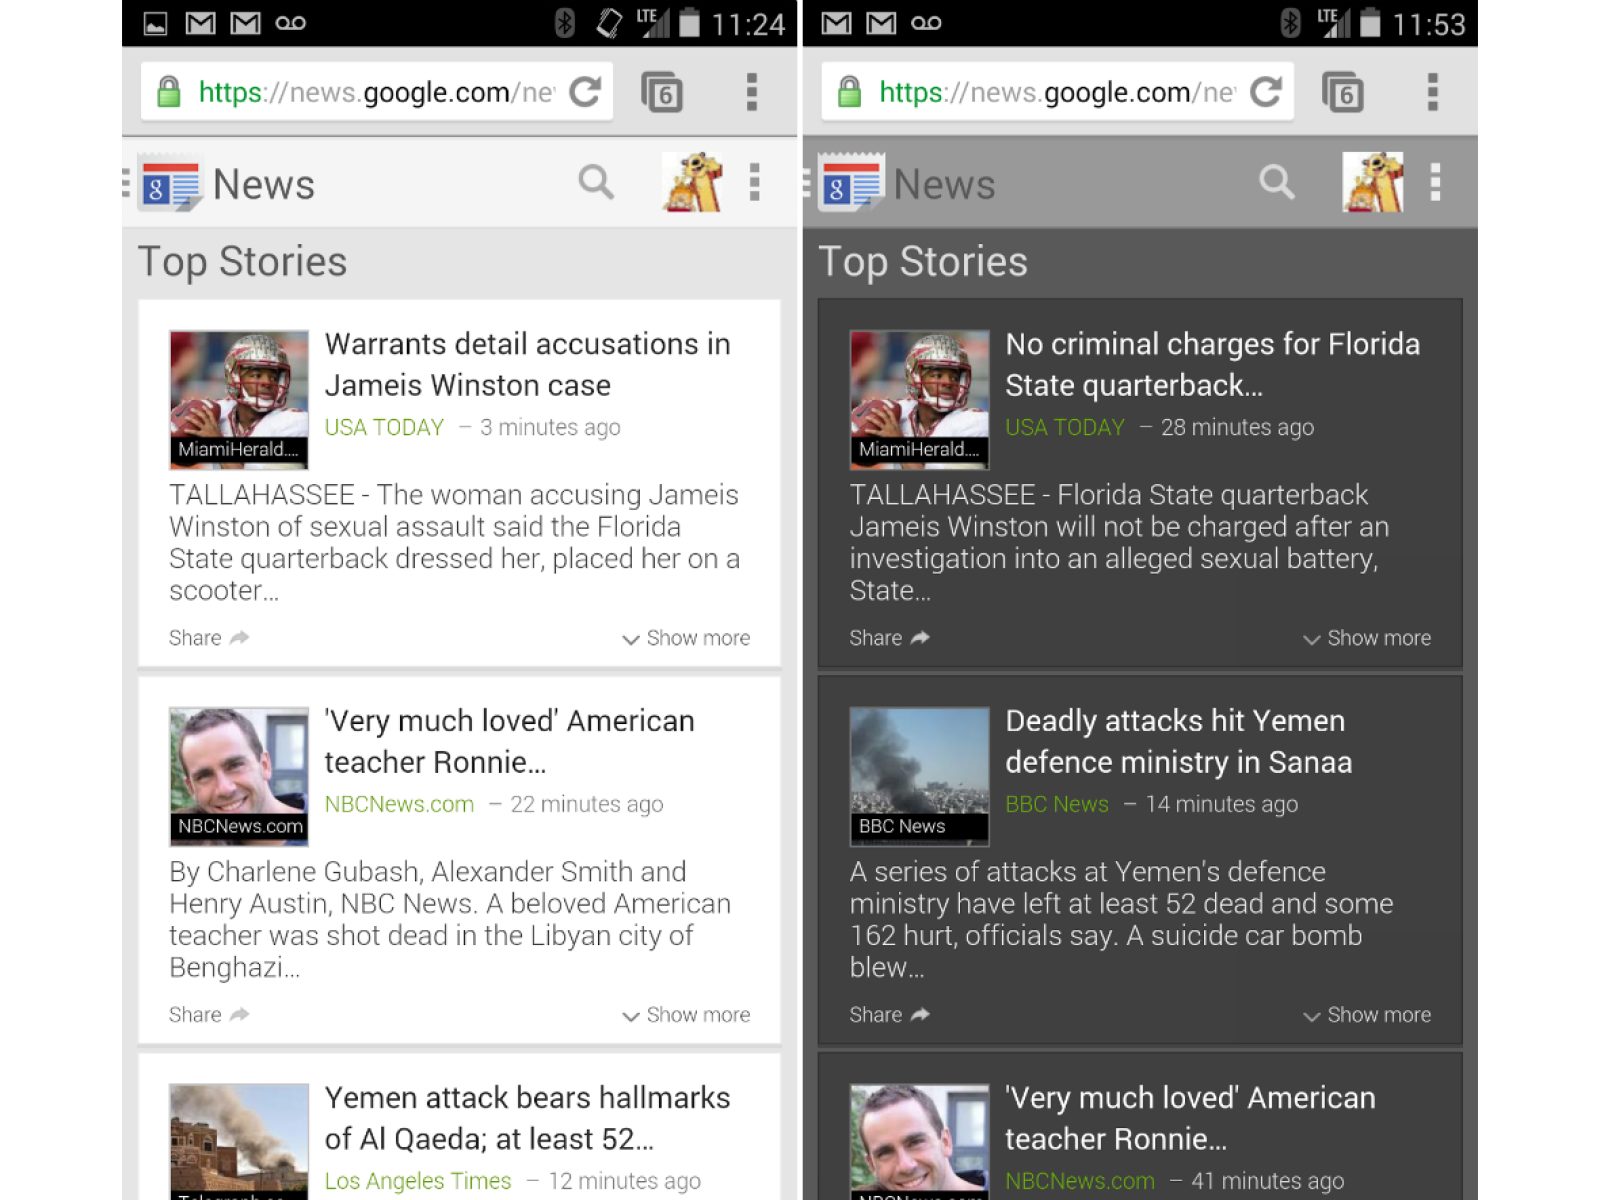Expand Show more on Deadly attacks Yemen story
This screenshot has width=1600, height=1200.
(1367, 1015)
